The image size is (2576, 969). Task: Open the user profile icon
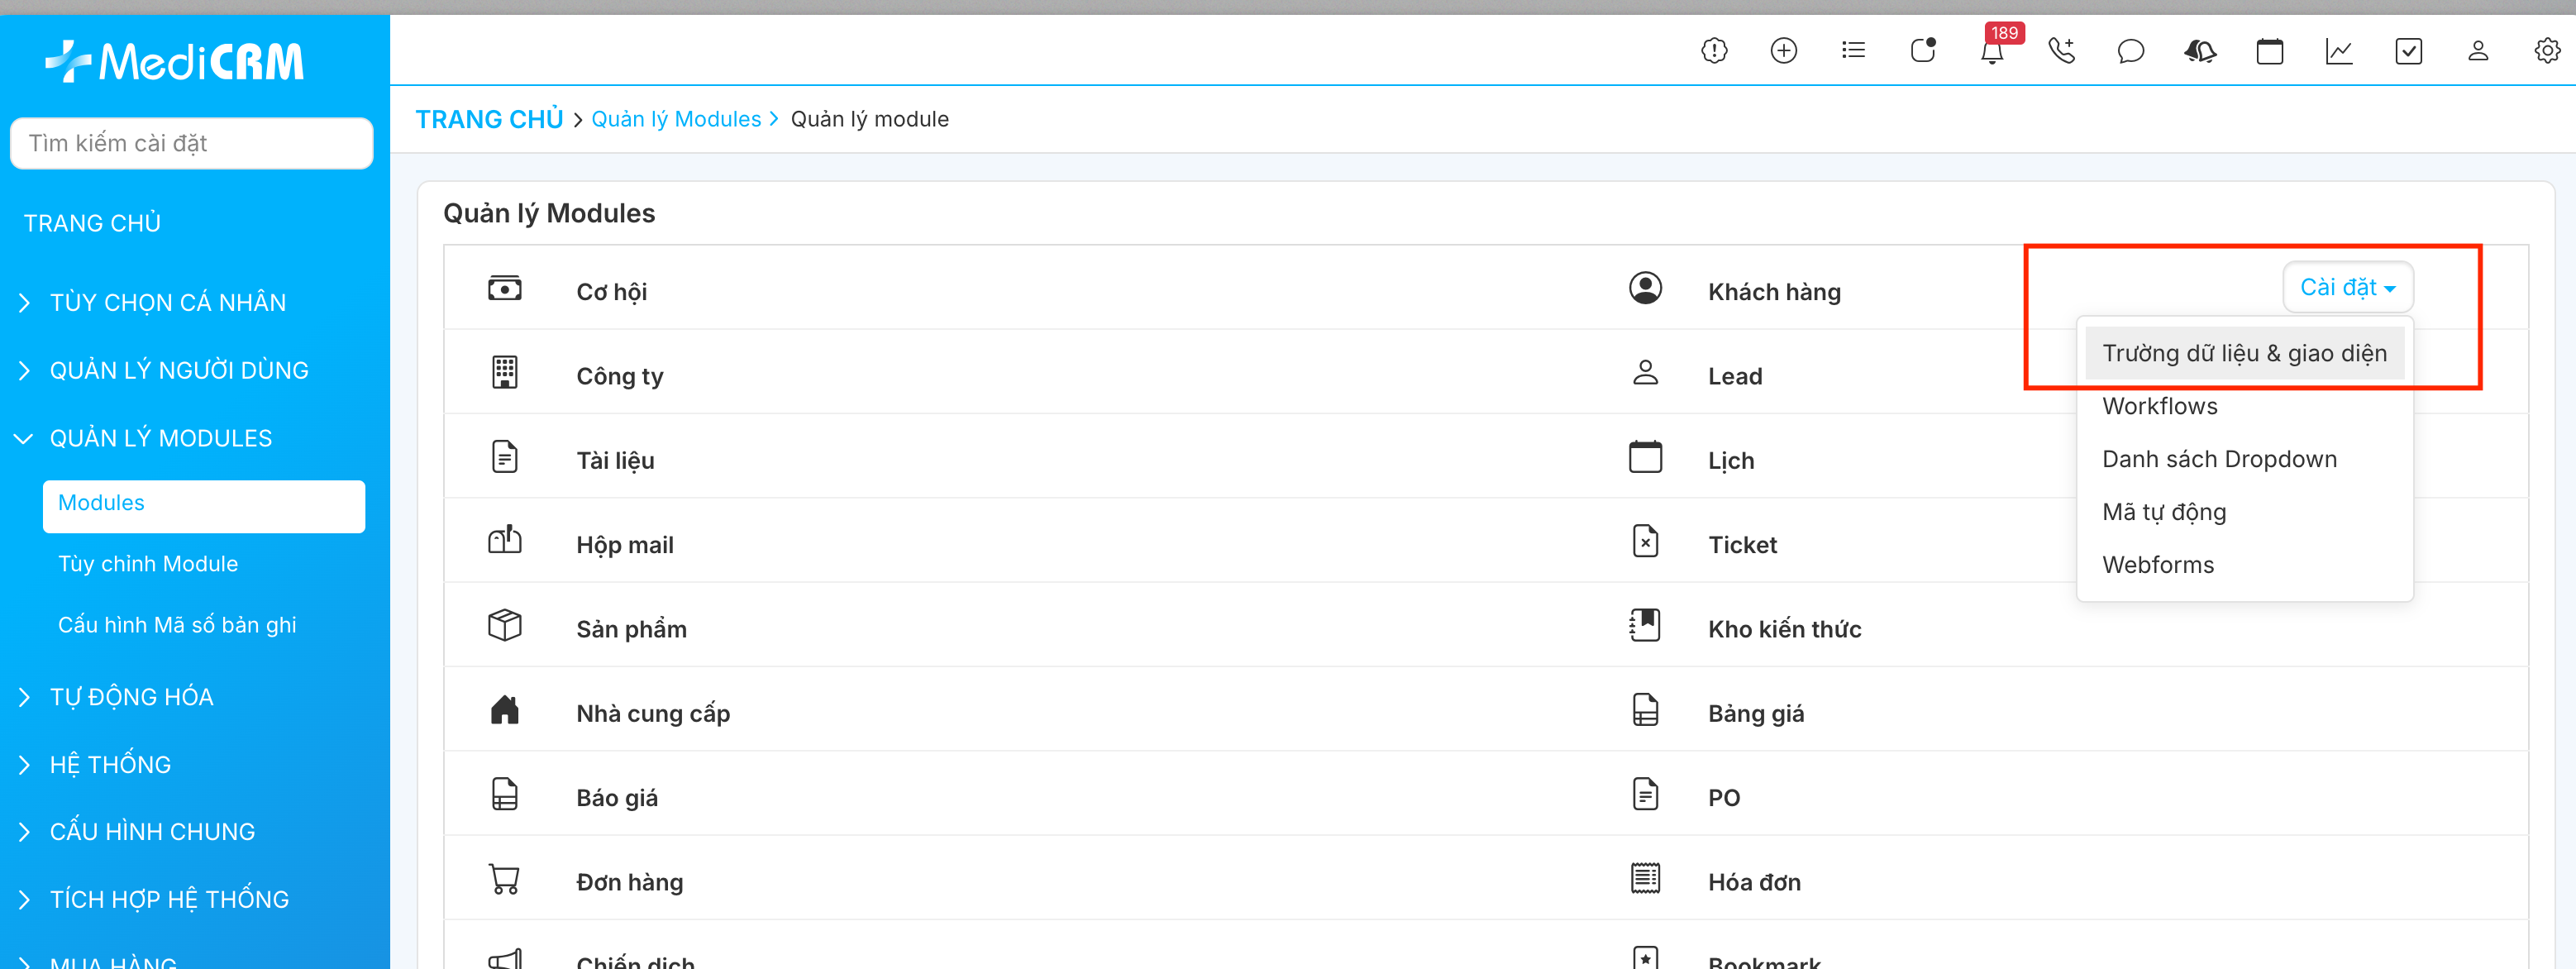click(x=2477, y=51)
